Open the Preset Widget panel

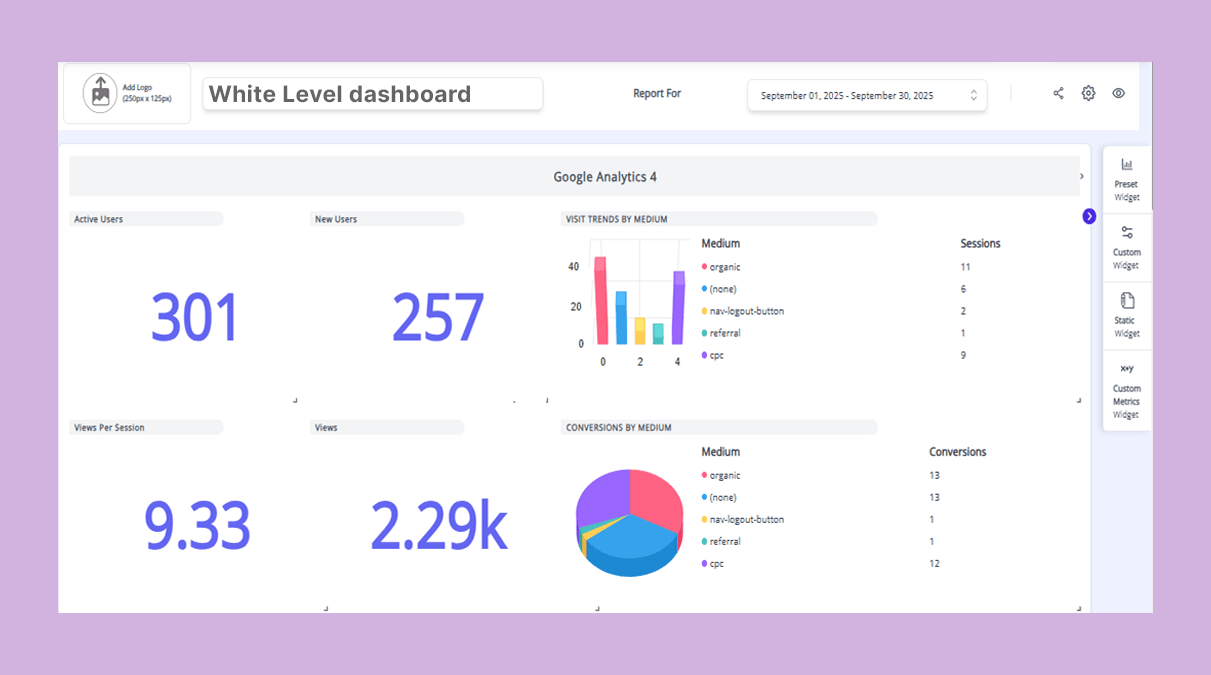tap(1126, 179)
